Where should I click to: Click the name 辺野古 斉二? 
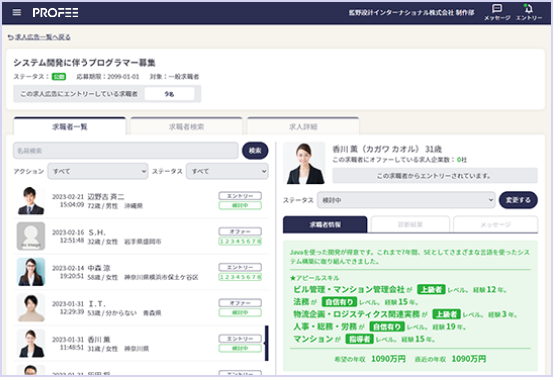pyautogui.click(x=106, y=197)
